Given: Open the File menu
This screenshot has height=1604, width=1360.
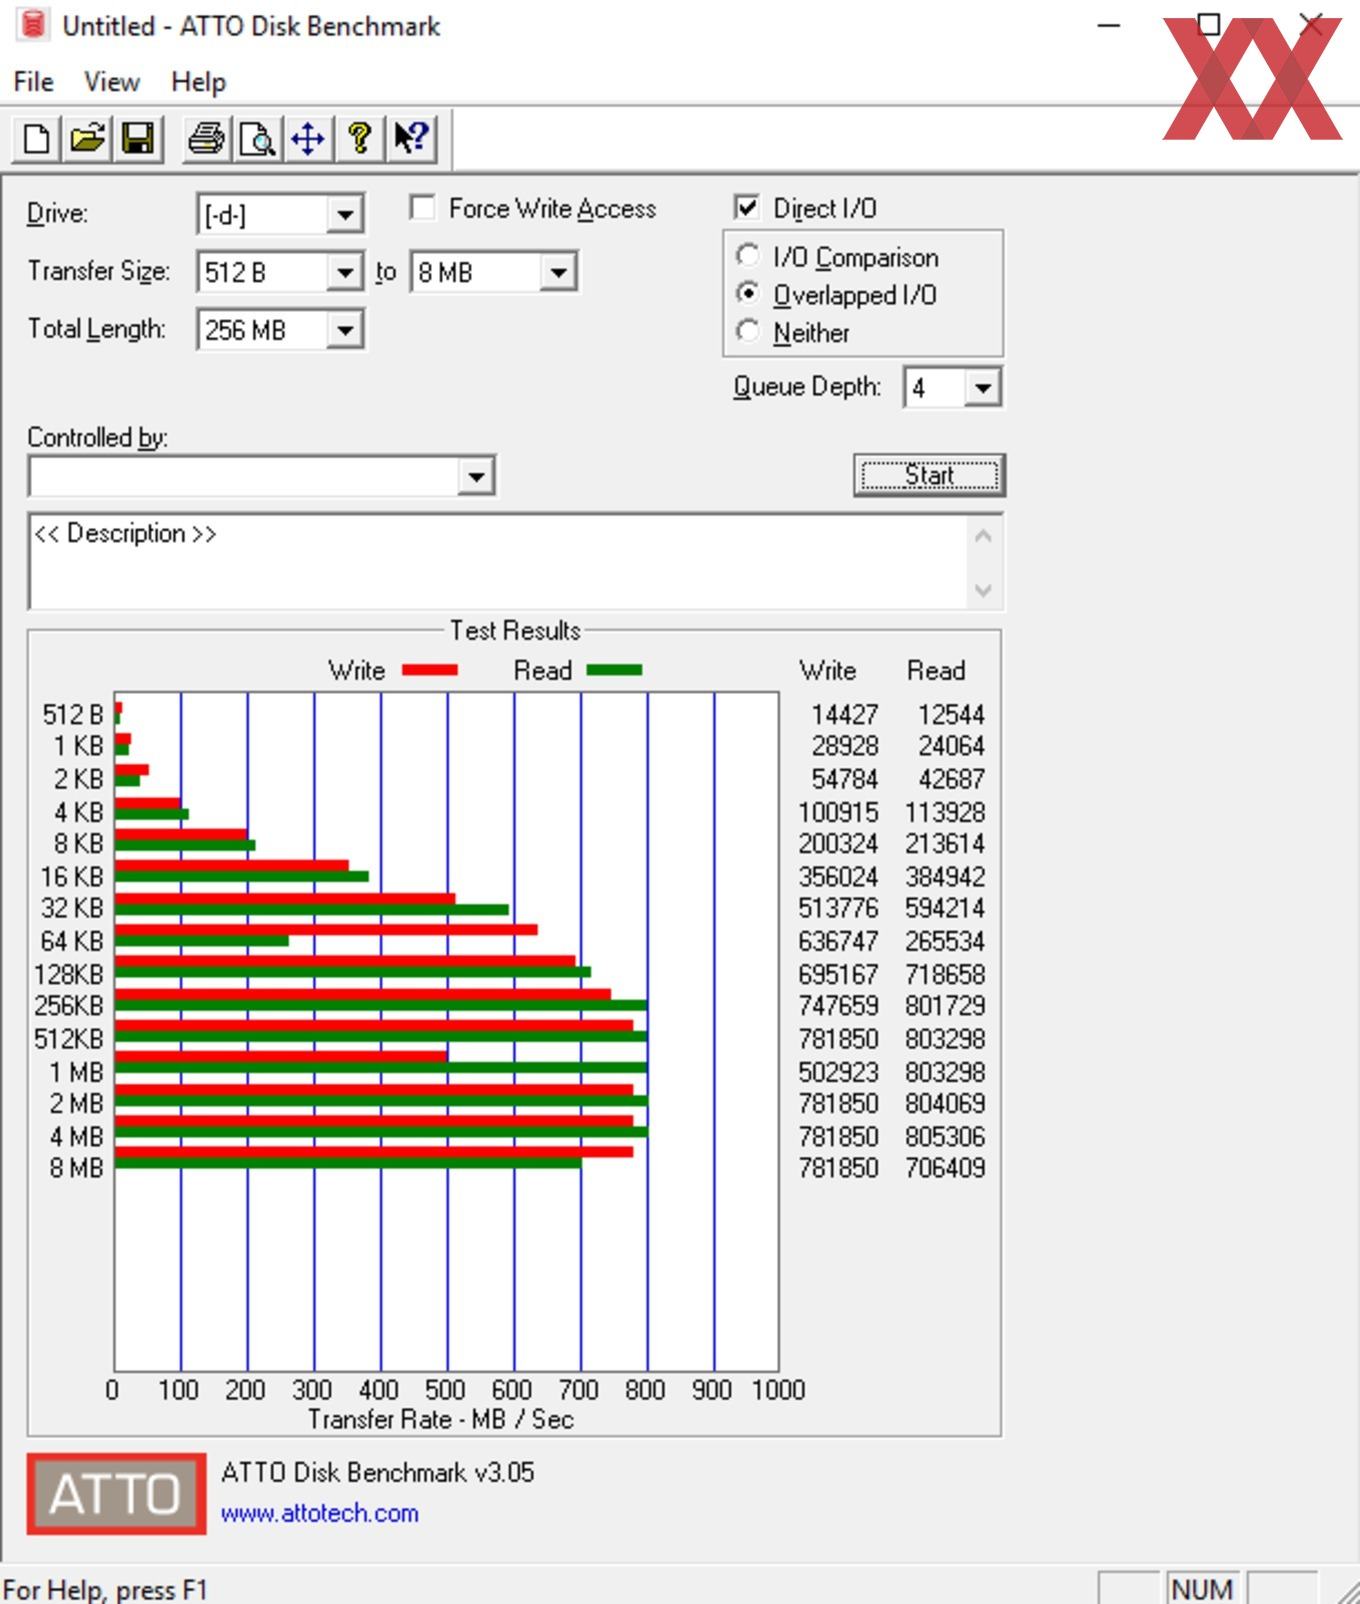Looking at the screenshot, I should 33,82.
